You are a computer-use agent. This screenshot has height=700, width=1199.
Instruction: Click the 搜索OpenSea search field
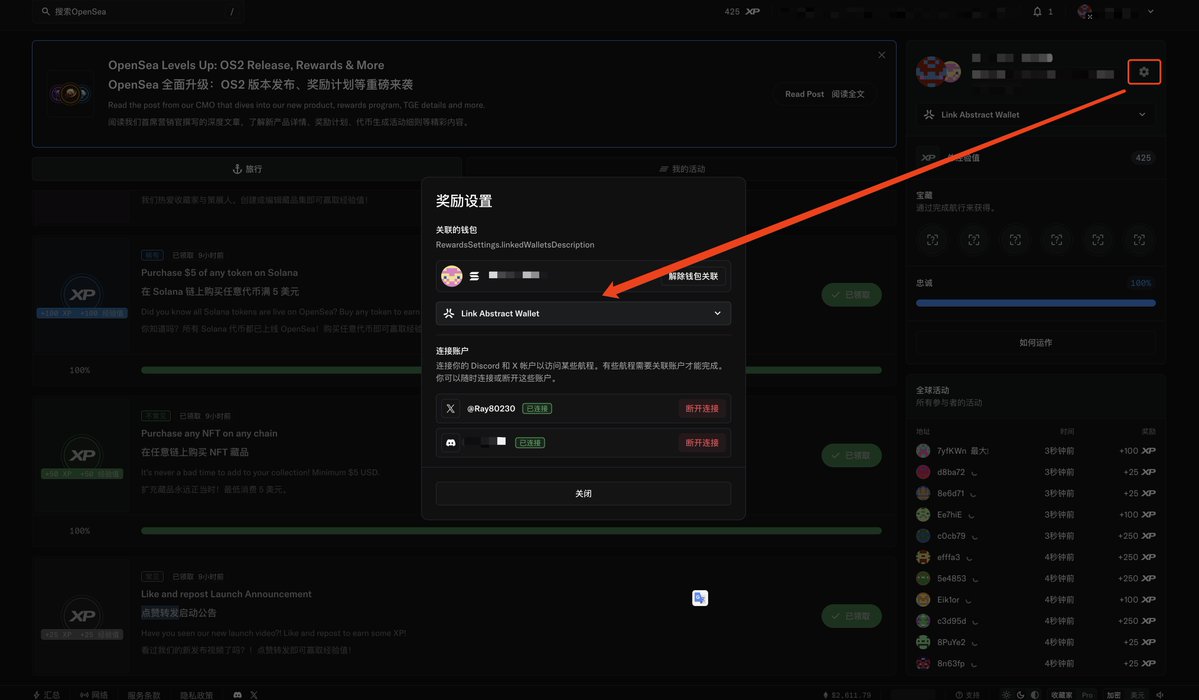138,11
